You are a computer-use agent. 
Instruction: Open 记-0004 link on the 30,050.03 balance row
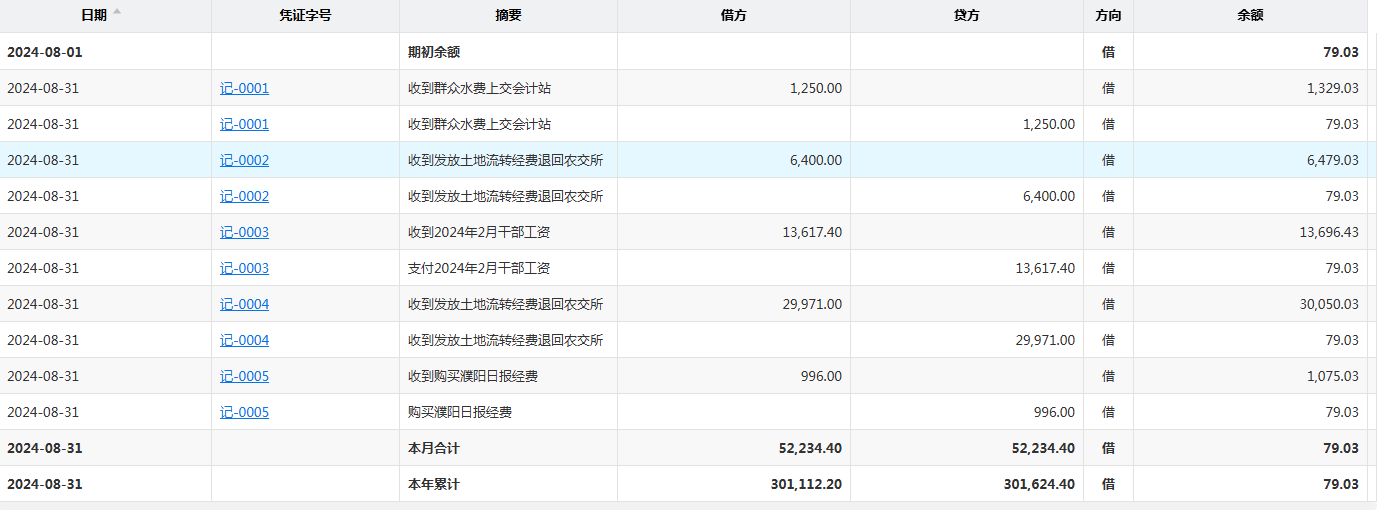click(x=244, y=304)
